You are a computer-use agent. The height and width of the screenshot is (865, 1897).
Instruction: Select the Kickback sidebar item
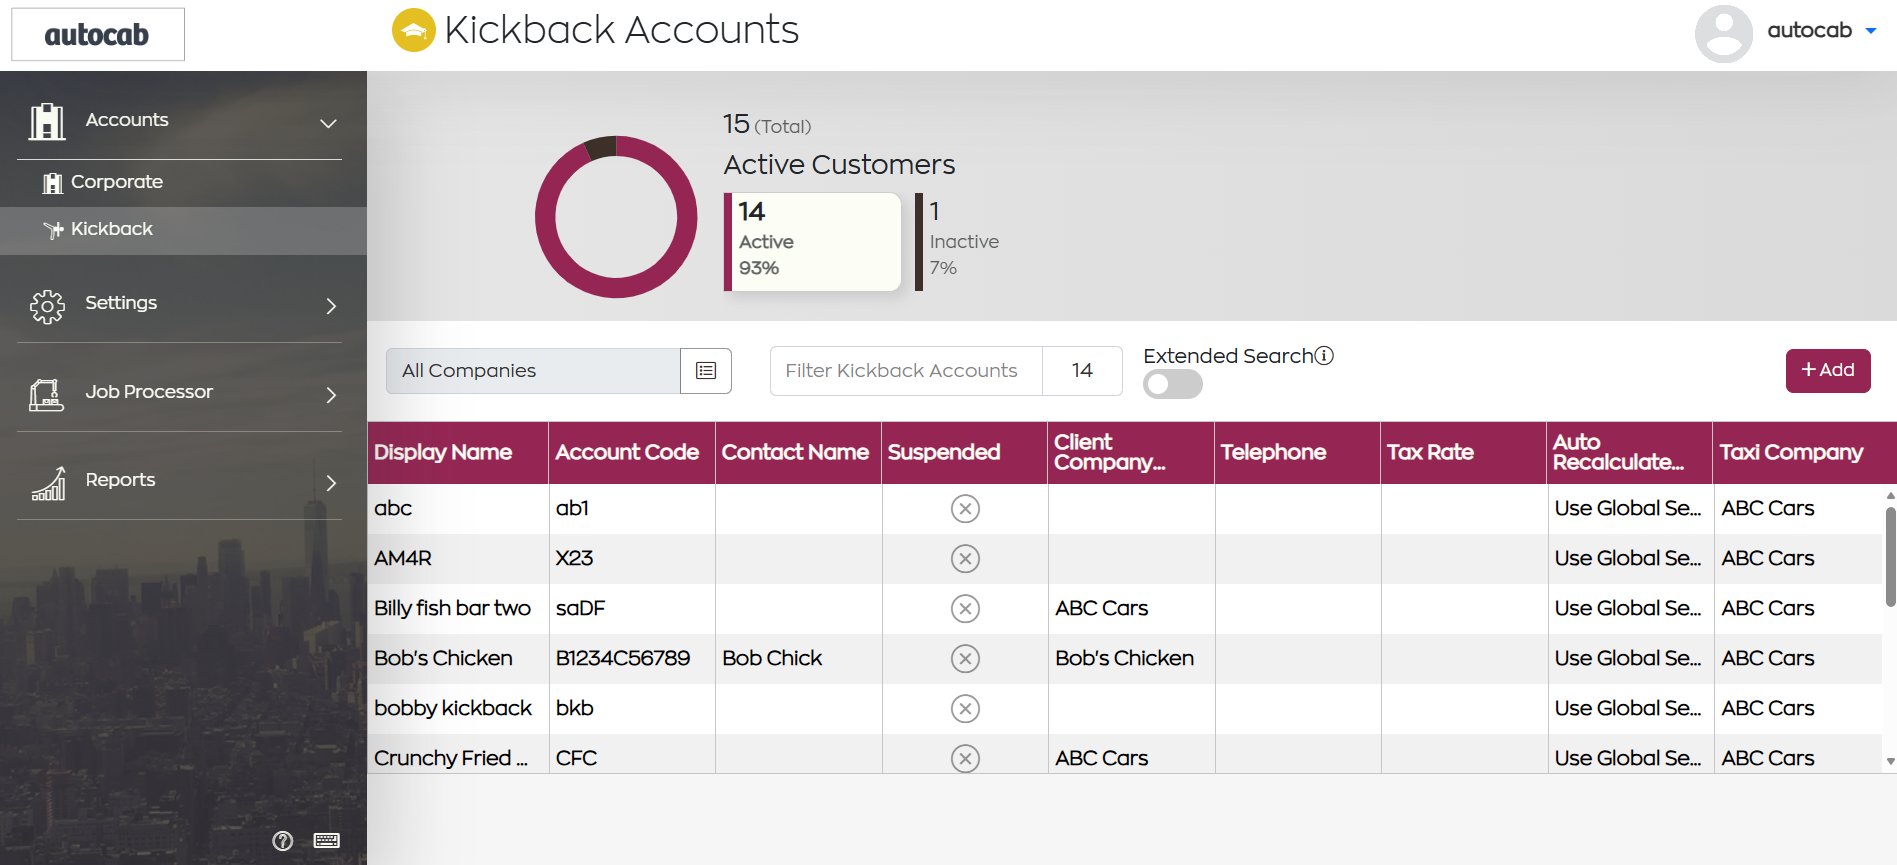coord(183,230)
